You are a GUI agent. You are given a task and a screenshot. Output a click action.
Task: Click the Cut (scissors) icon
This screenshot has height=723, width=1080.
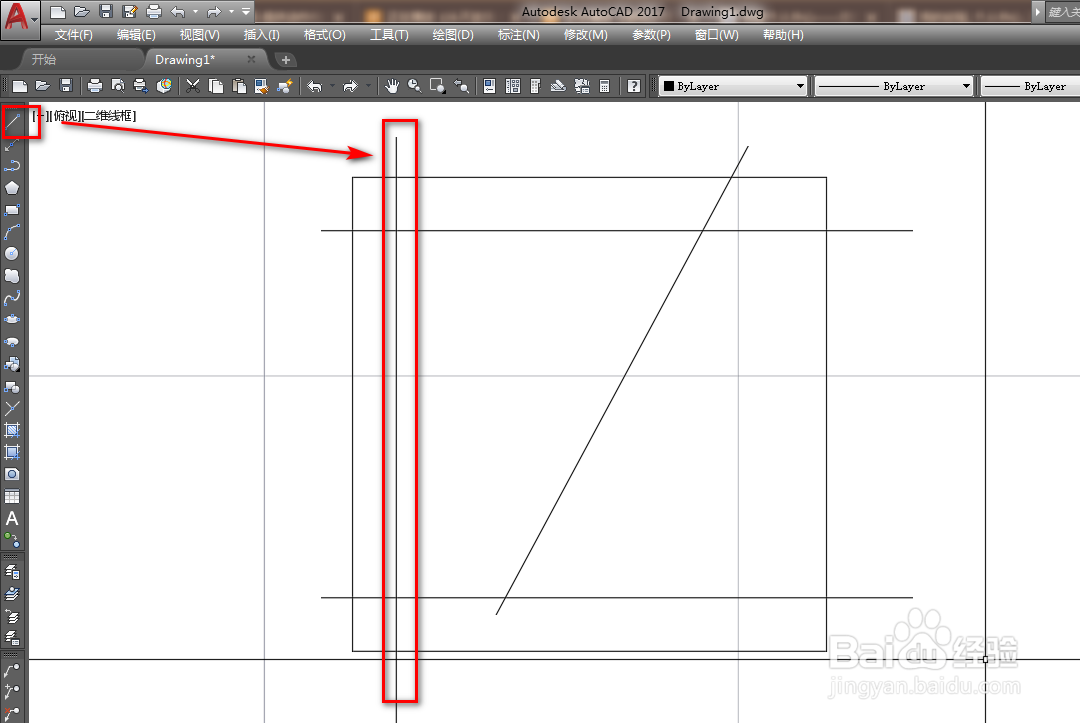pyautogui.click(x=193, y=86)
